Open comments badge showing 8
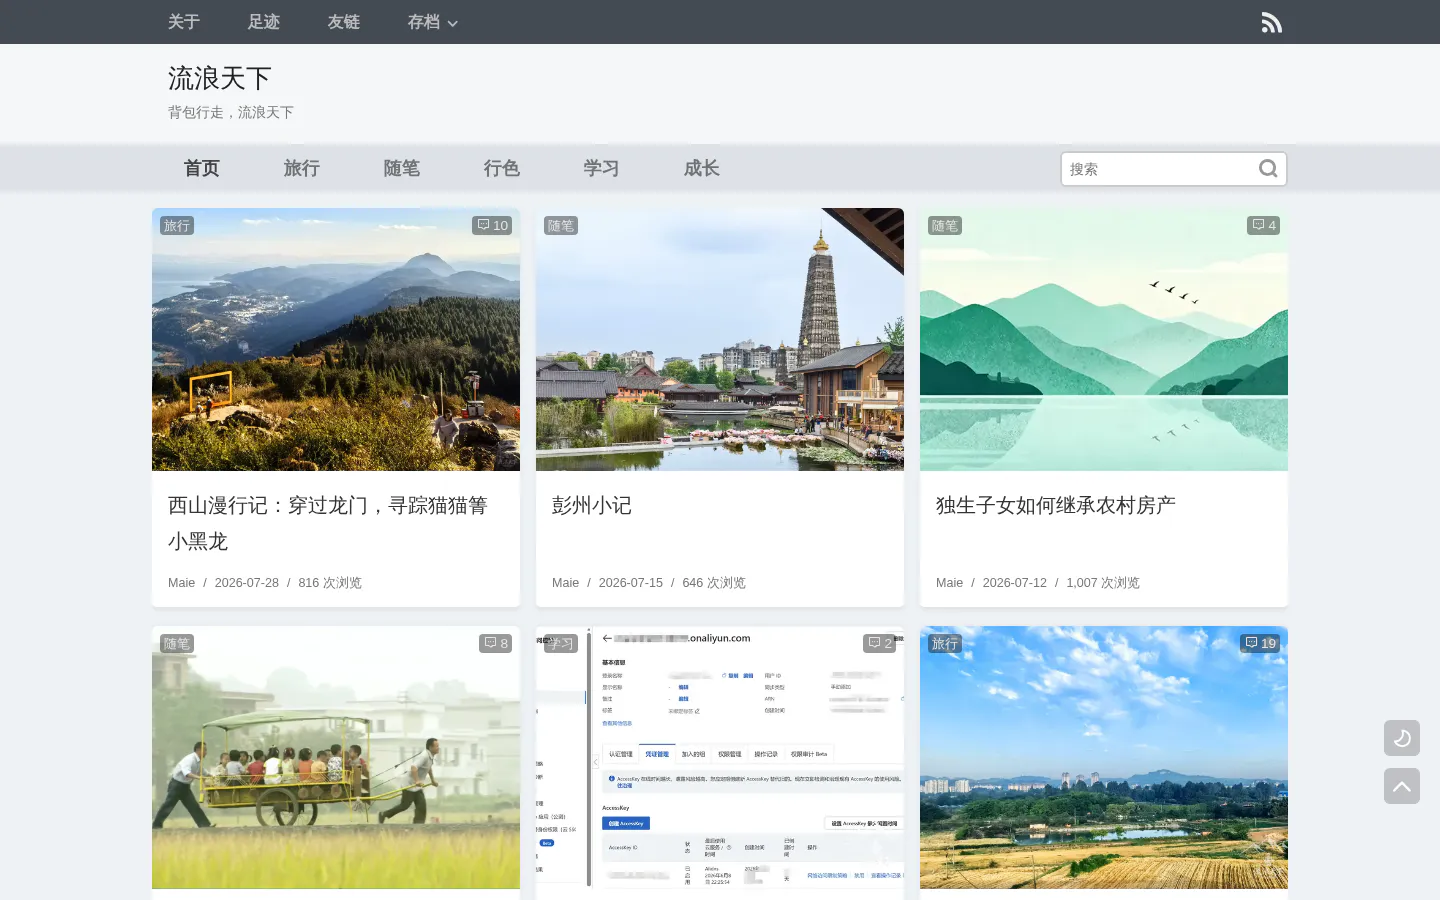This screenshot has height=900, width=1440. (x=496, y=643)
